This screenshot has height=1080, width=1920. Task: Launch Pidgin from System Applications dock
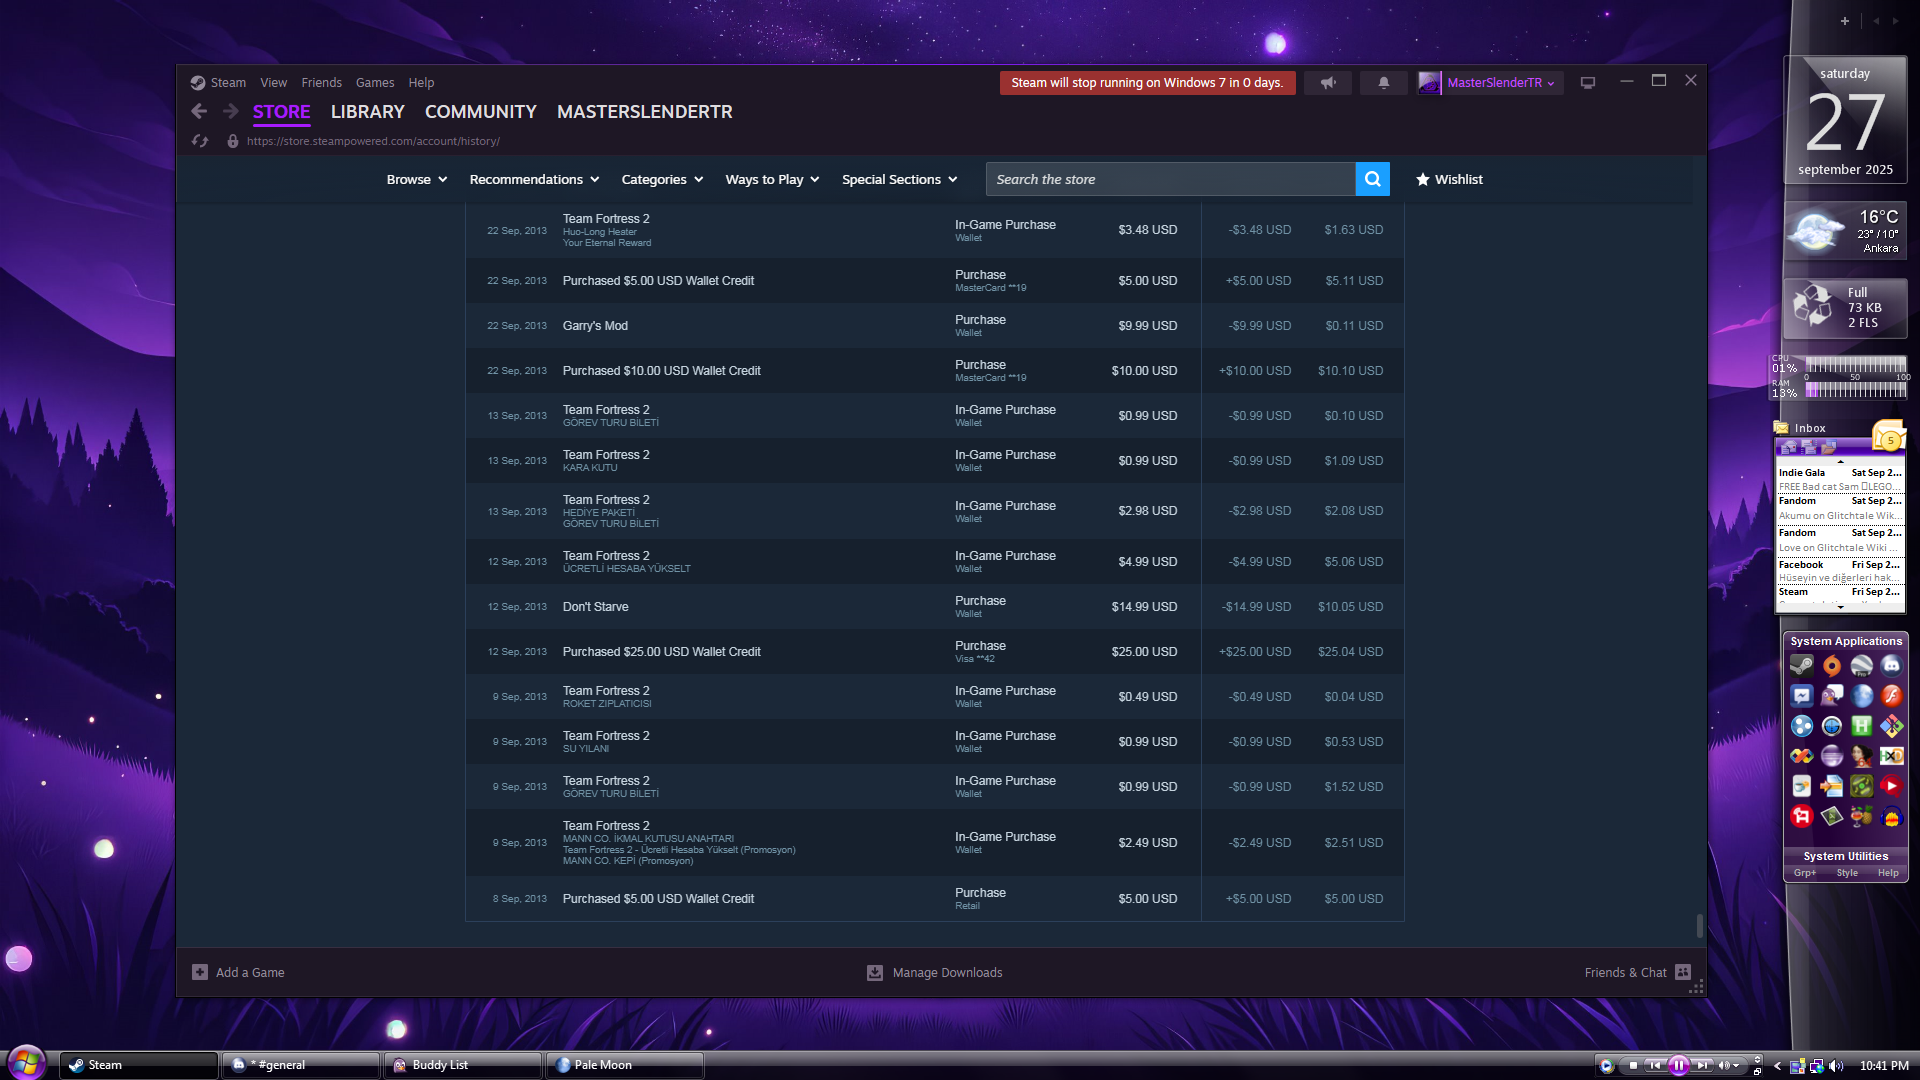pyautogui.click(x=1832, y=696)
